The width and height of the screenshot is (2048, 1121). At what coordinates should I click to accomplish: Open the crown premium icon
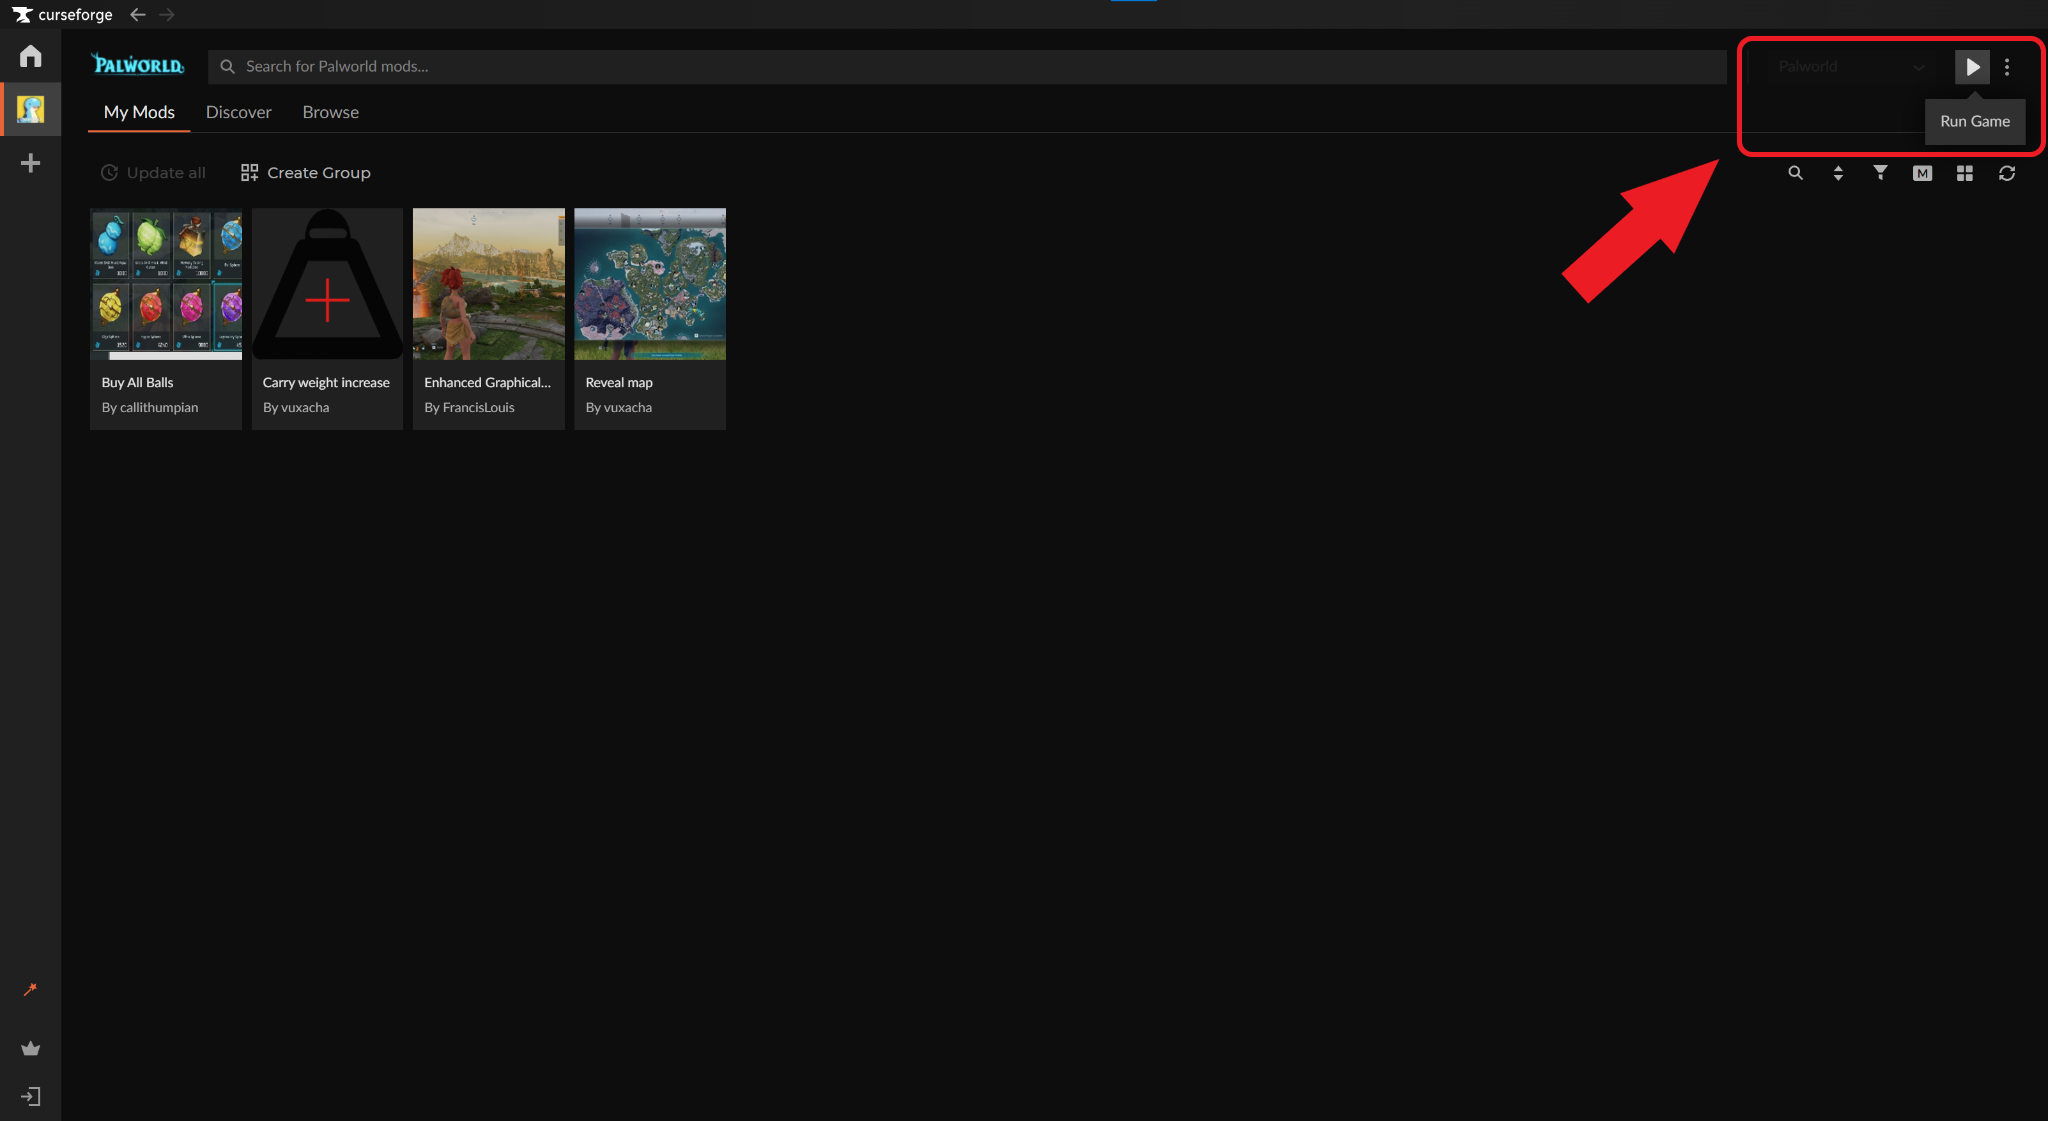pyautogui.click(x=30, y=1048)
